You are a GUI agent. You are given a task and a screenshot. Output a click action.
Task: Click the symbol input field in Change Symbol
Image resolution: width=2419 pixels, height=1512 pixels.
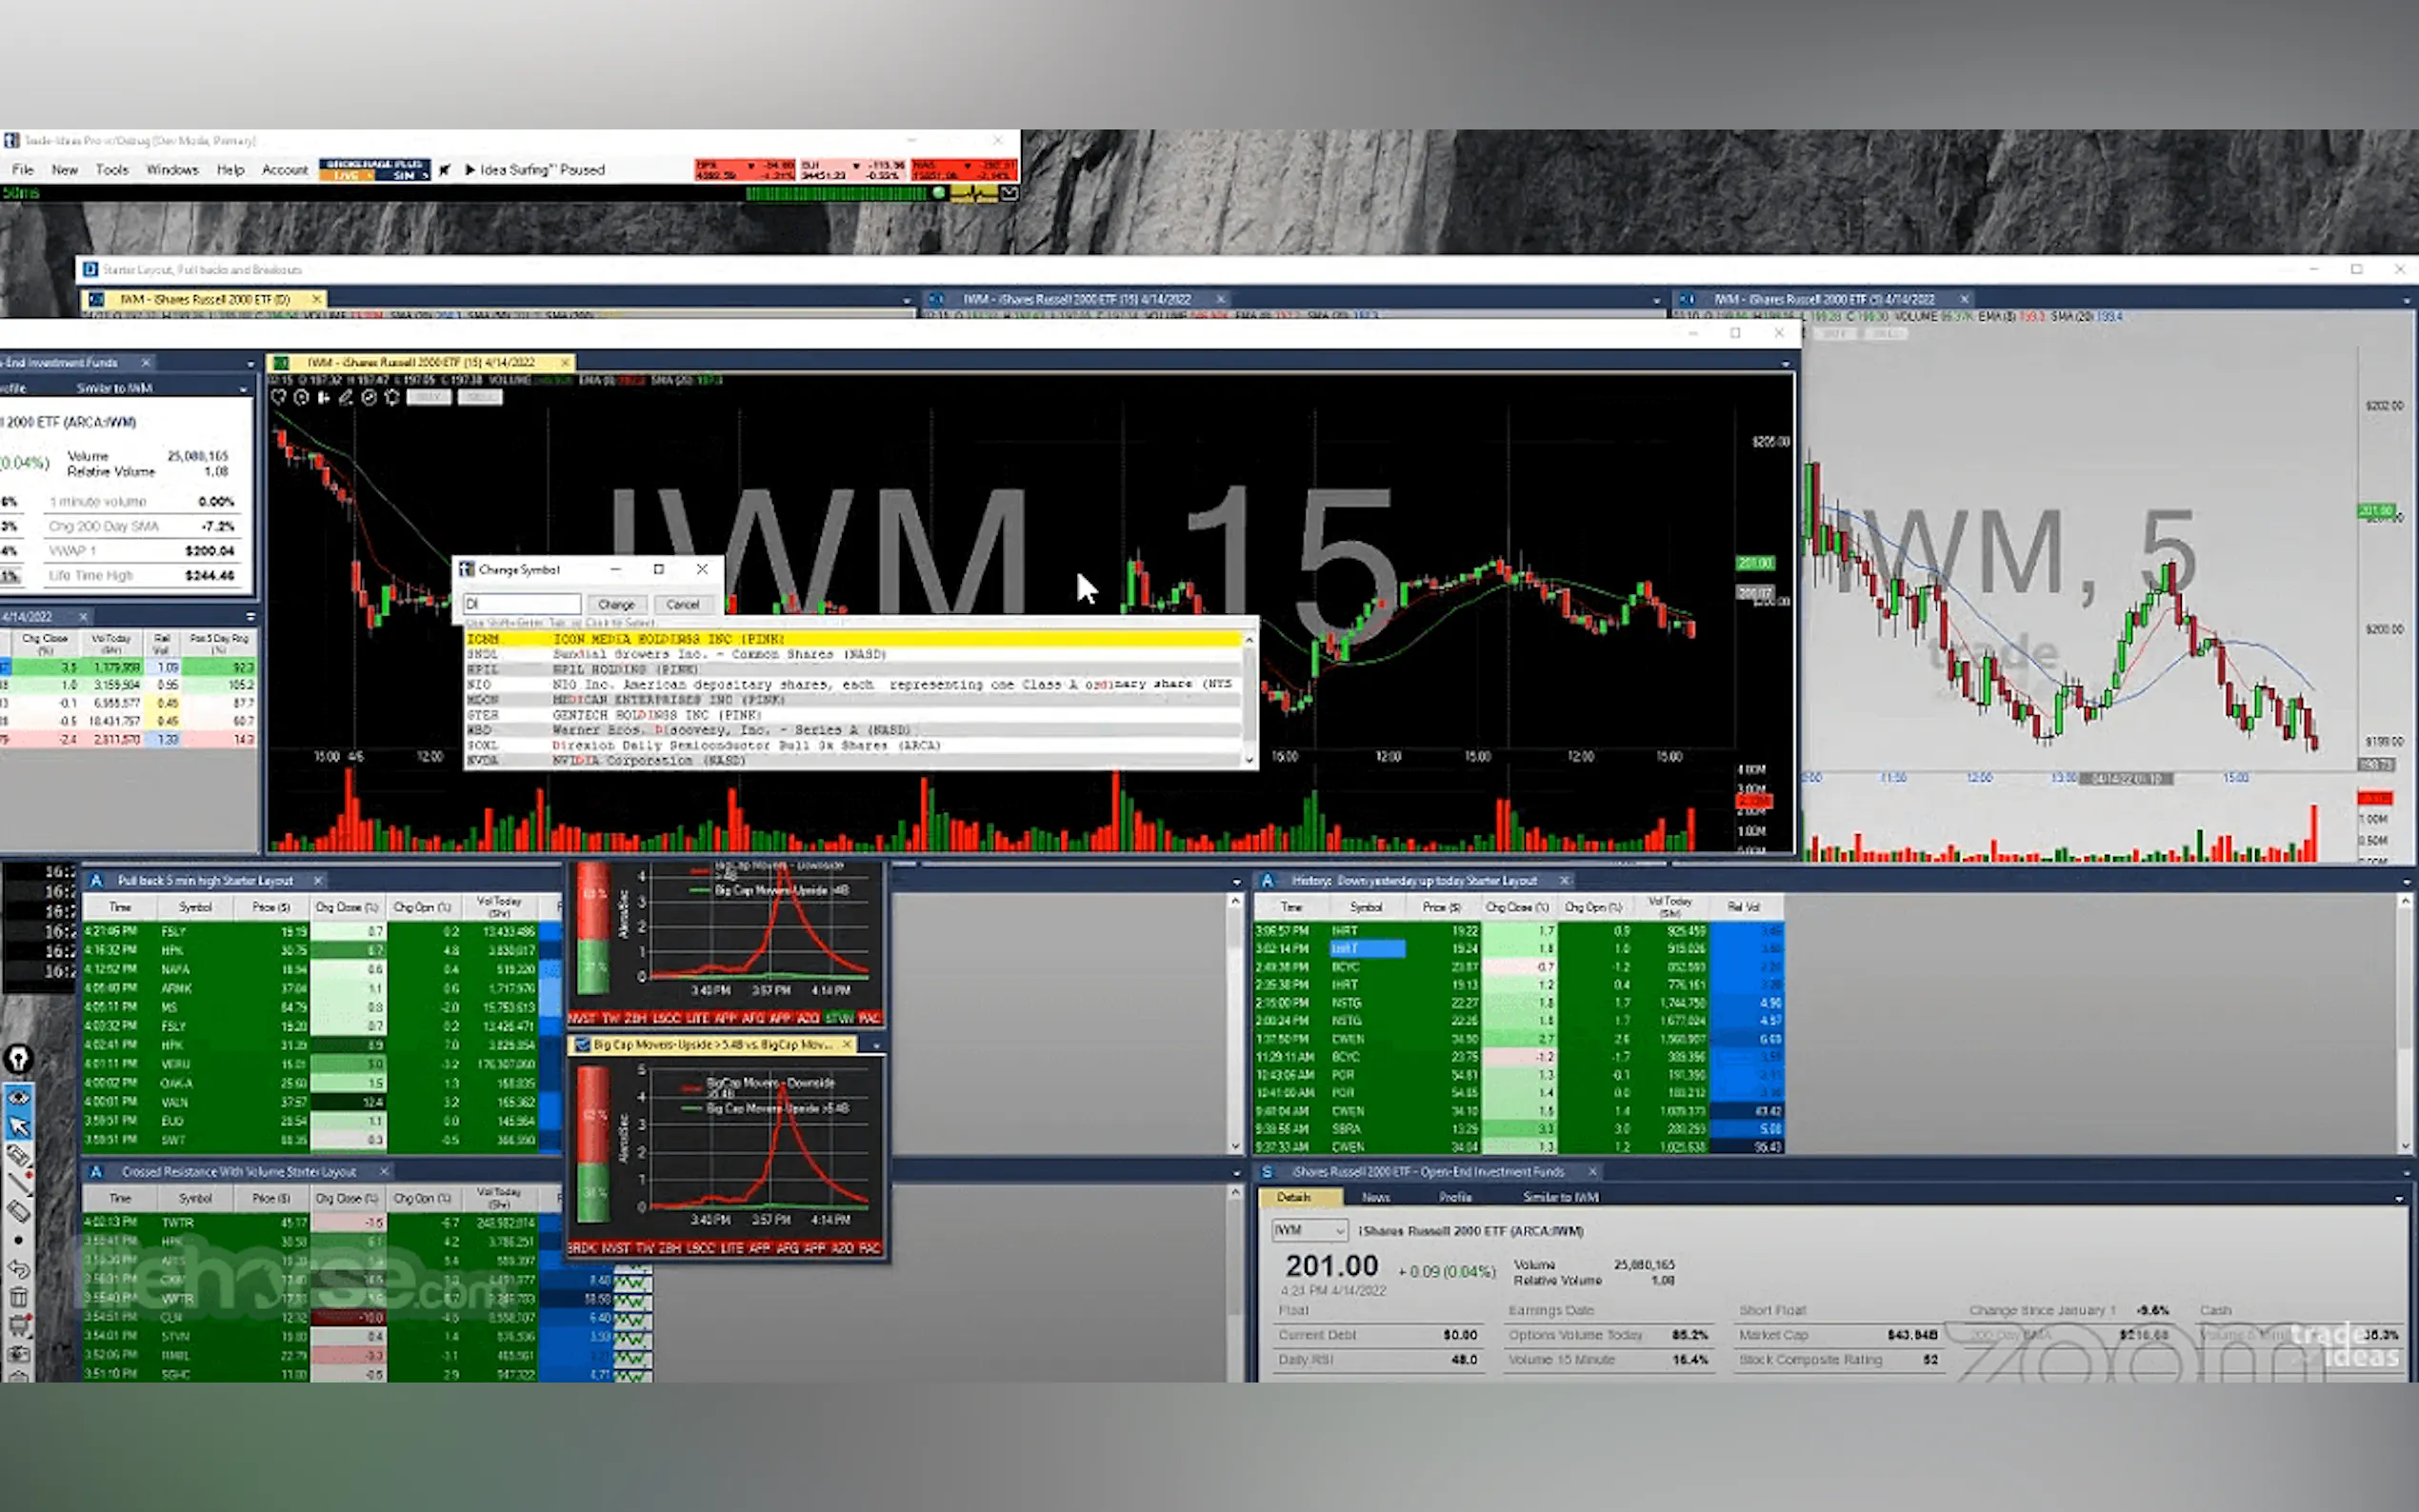pos(521,604)
